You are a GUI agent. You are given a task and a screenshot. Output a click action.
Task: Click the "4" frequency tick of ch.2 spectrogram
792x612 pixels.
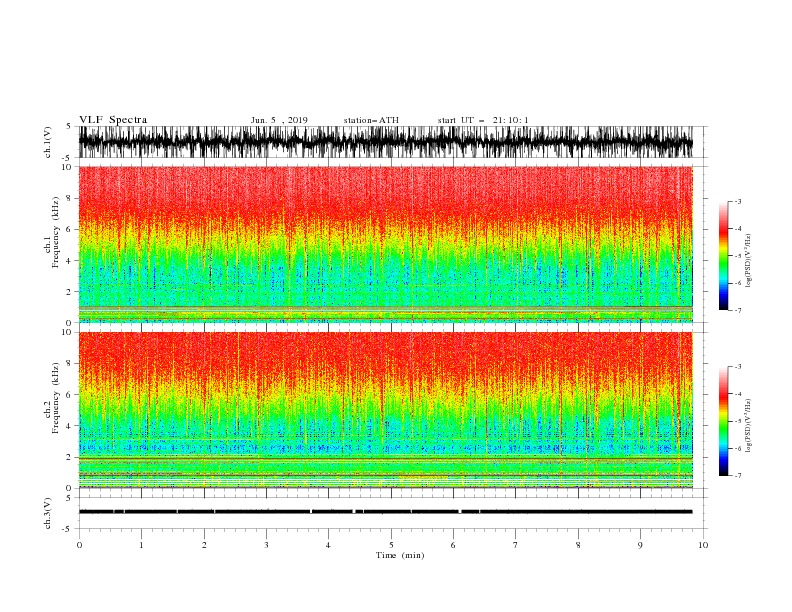point(69,426)
